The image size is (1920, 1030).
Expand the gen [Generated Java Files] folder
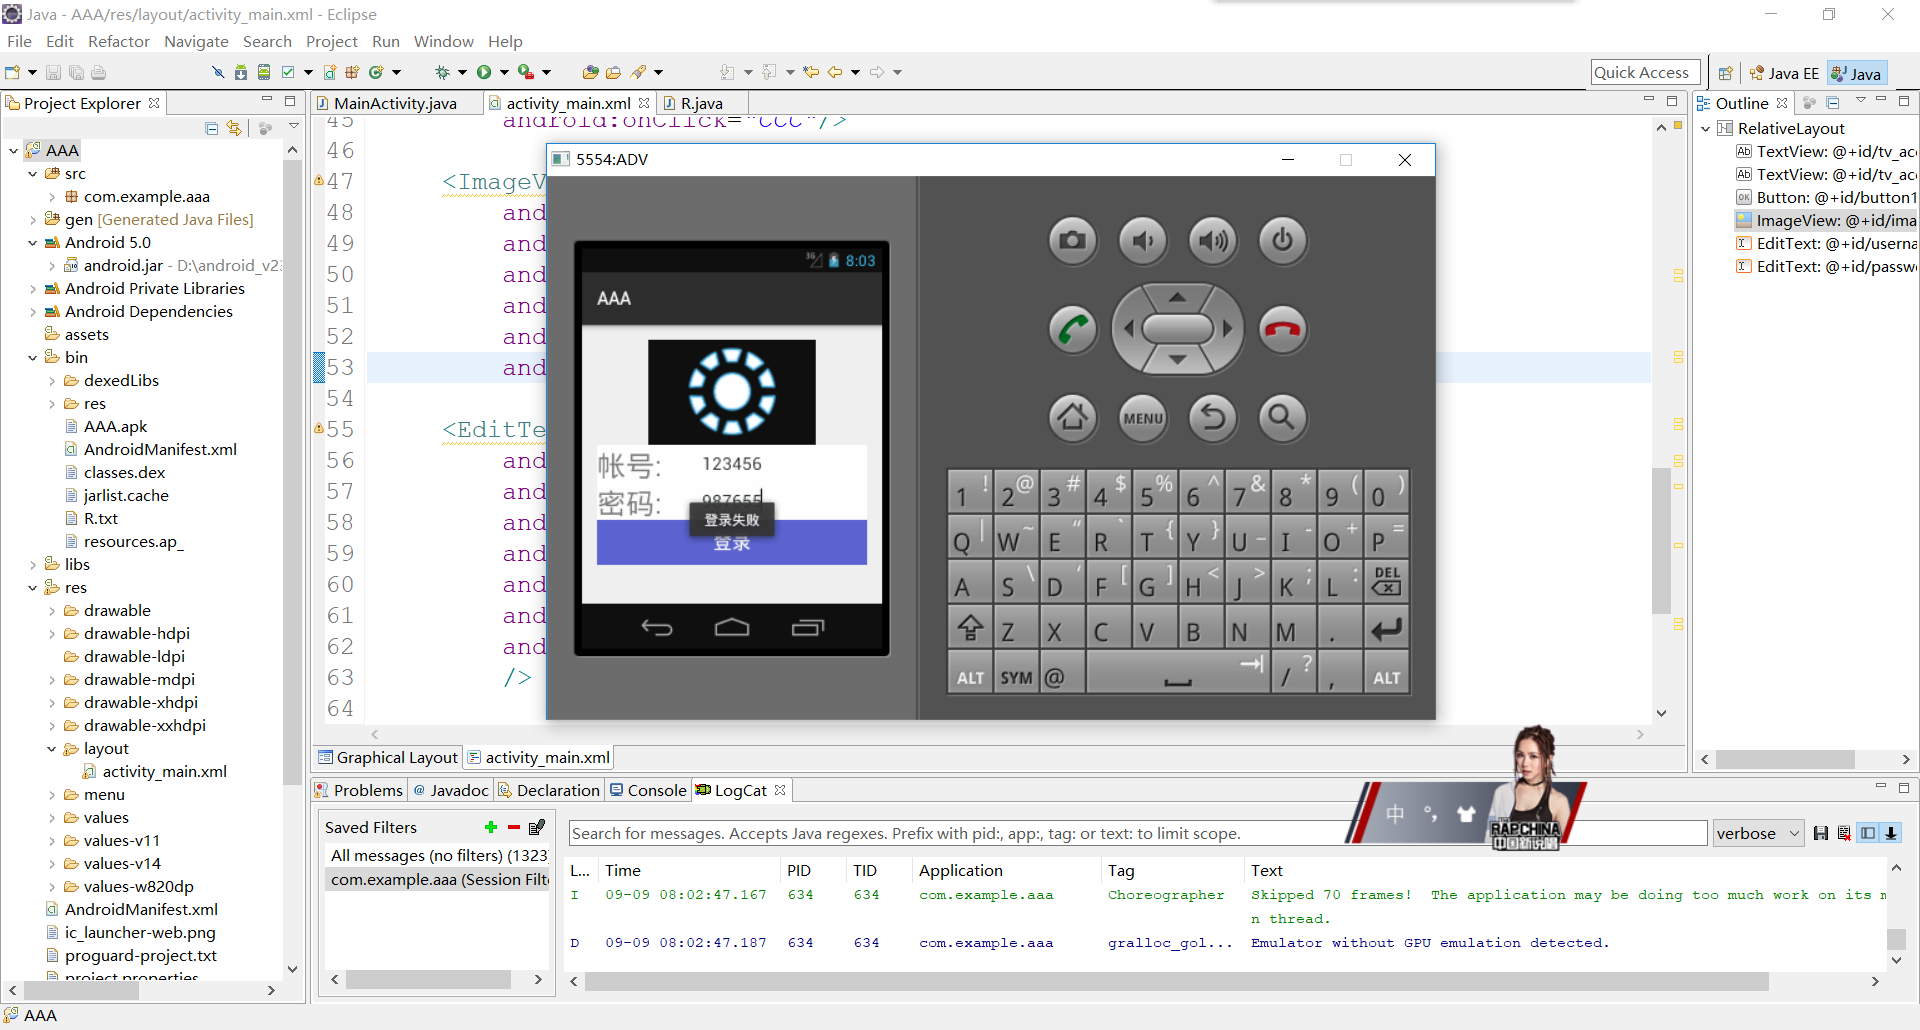(33, 220)
